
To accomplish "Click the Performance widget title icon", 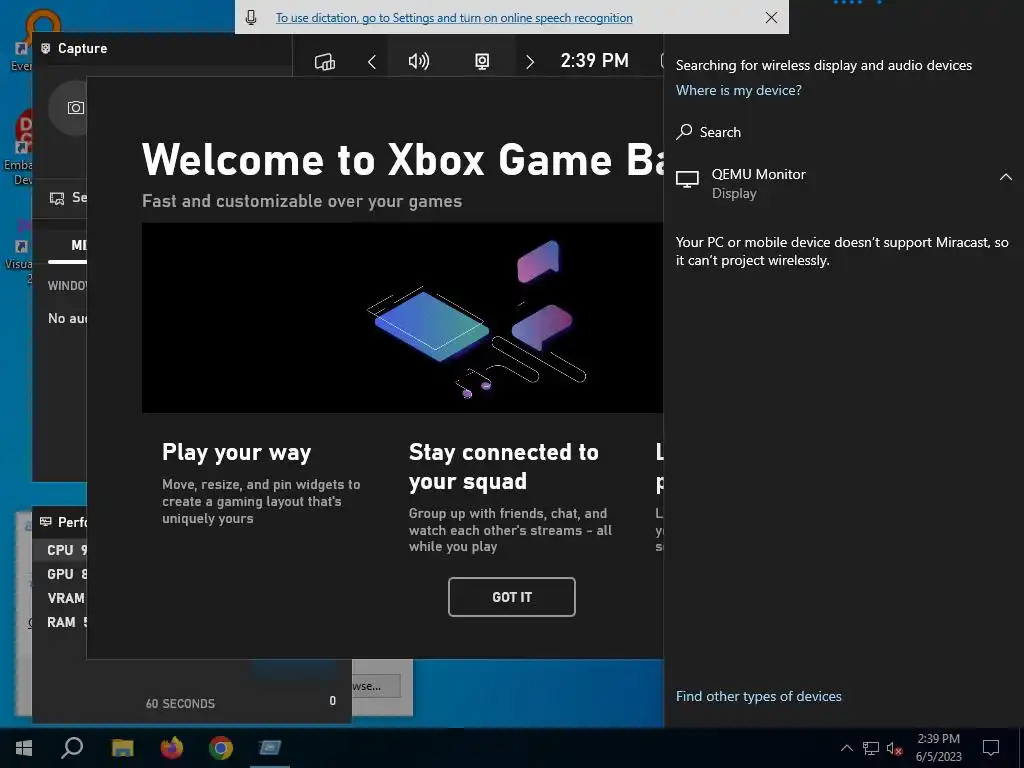I will [x=46, y=522].
